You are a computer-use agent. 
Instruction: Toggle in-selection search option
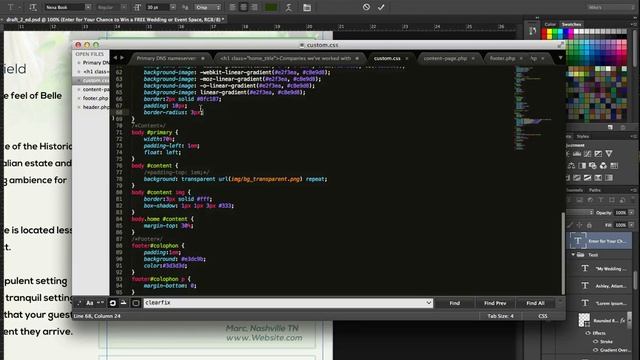(x=124, y=303)
